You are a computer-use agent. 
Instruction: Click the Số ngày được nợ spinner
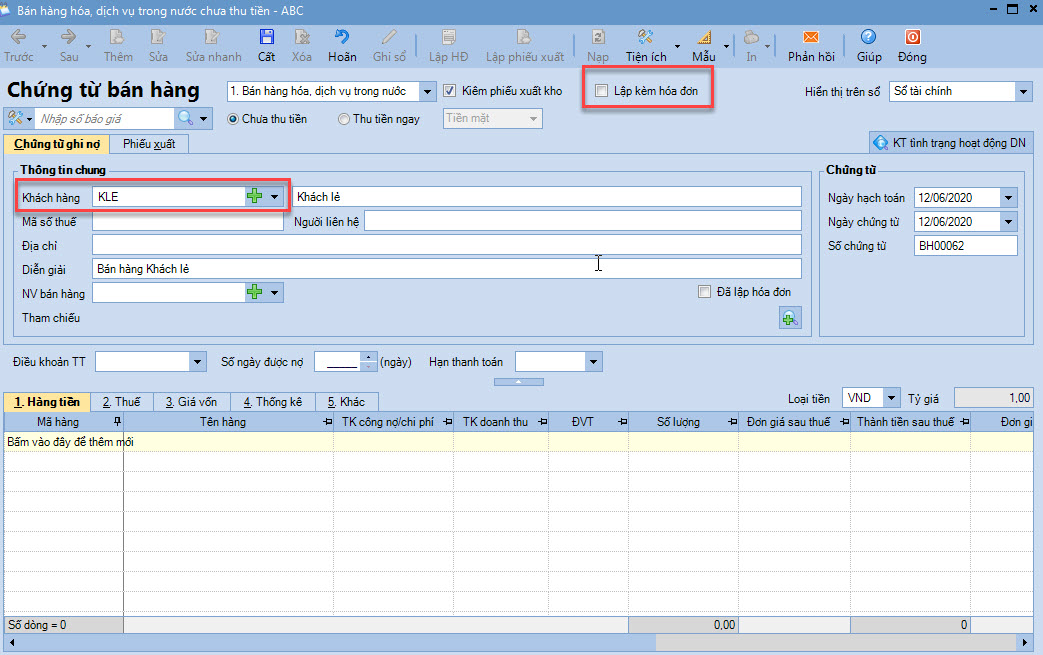pos(369,362)
